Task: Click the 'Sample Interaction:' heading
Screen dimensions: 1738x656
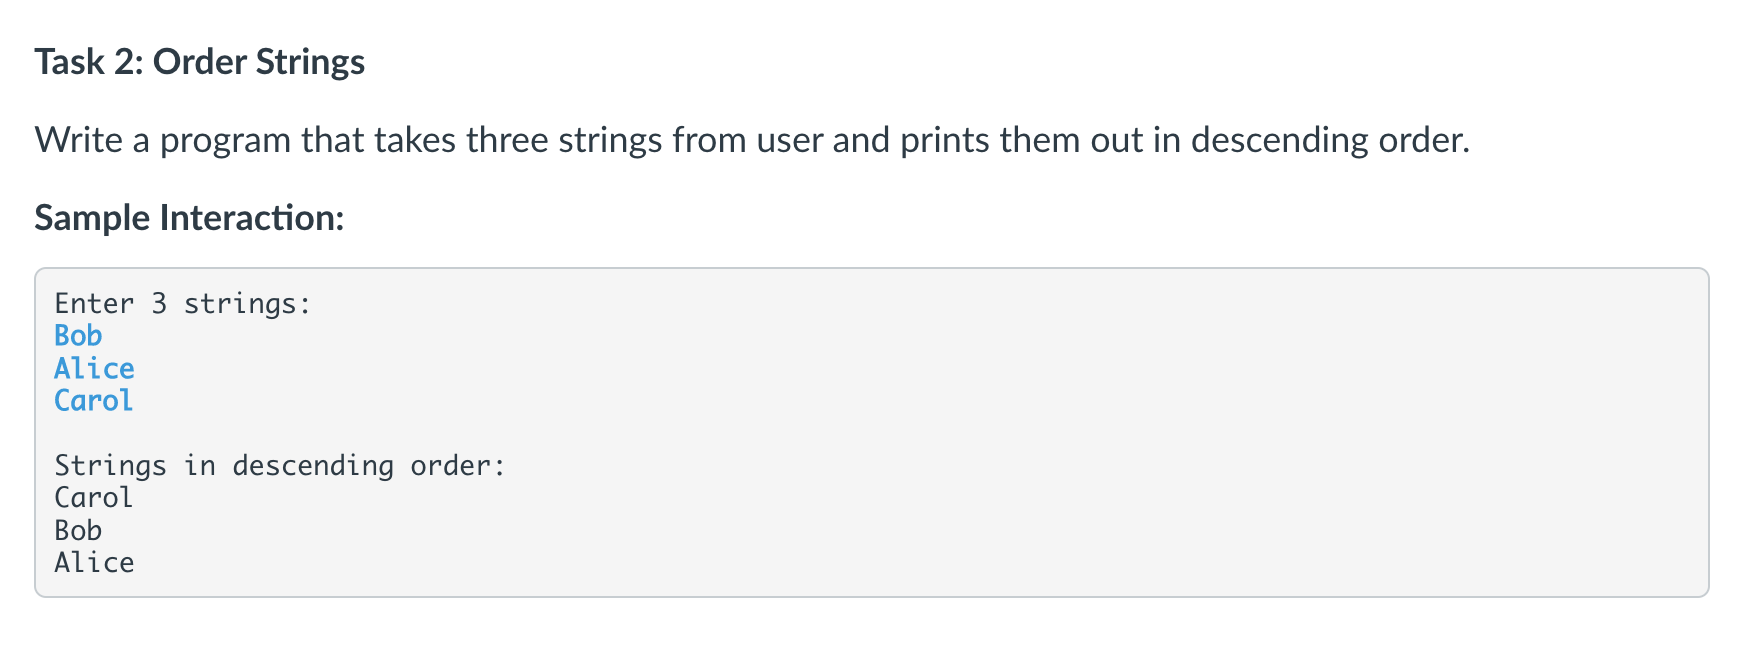Action: [x=189, y=218]
